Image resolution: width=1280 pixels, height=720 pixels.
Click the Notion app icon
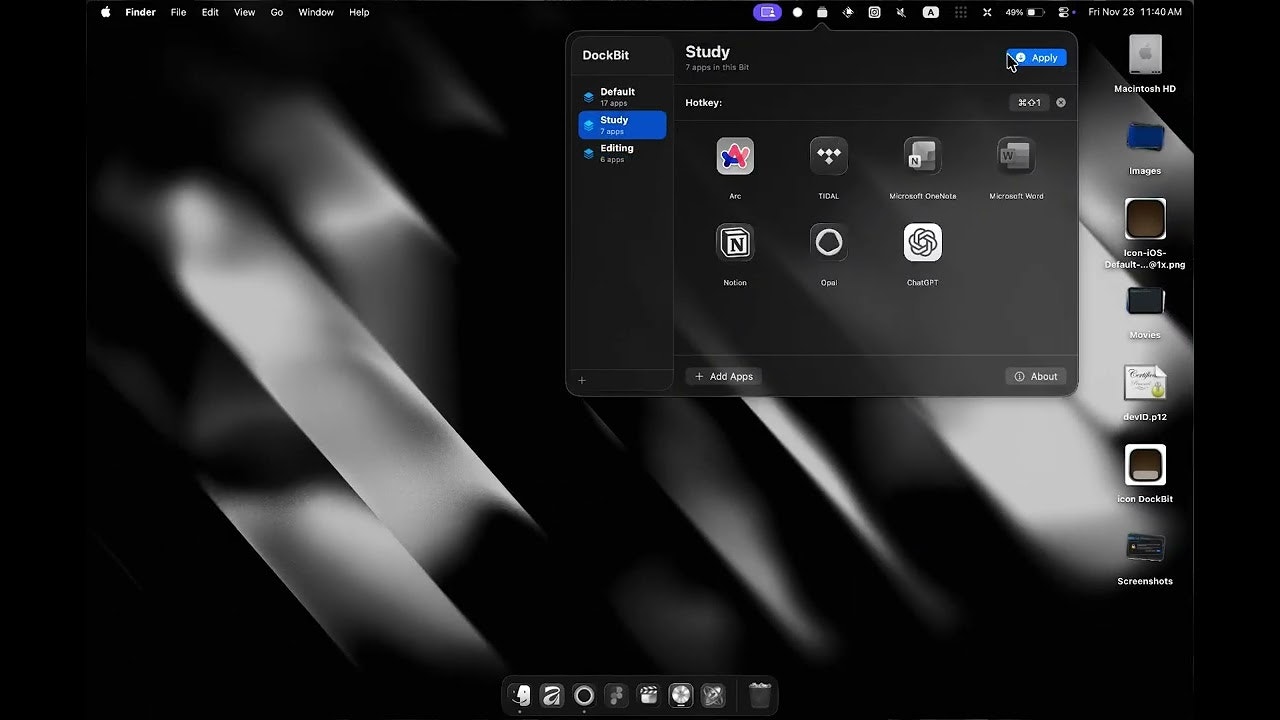(x=735, y=243)
